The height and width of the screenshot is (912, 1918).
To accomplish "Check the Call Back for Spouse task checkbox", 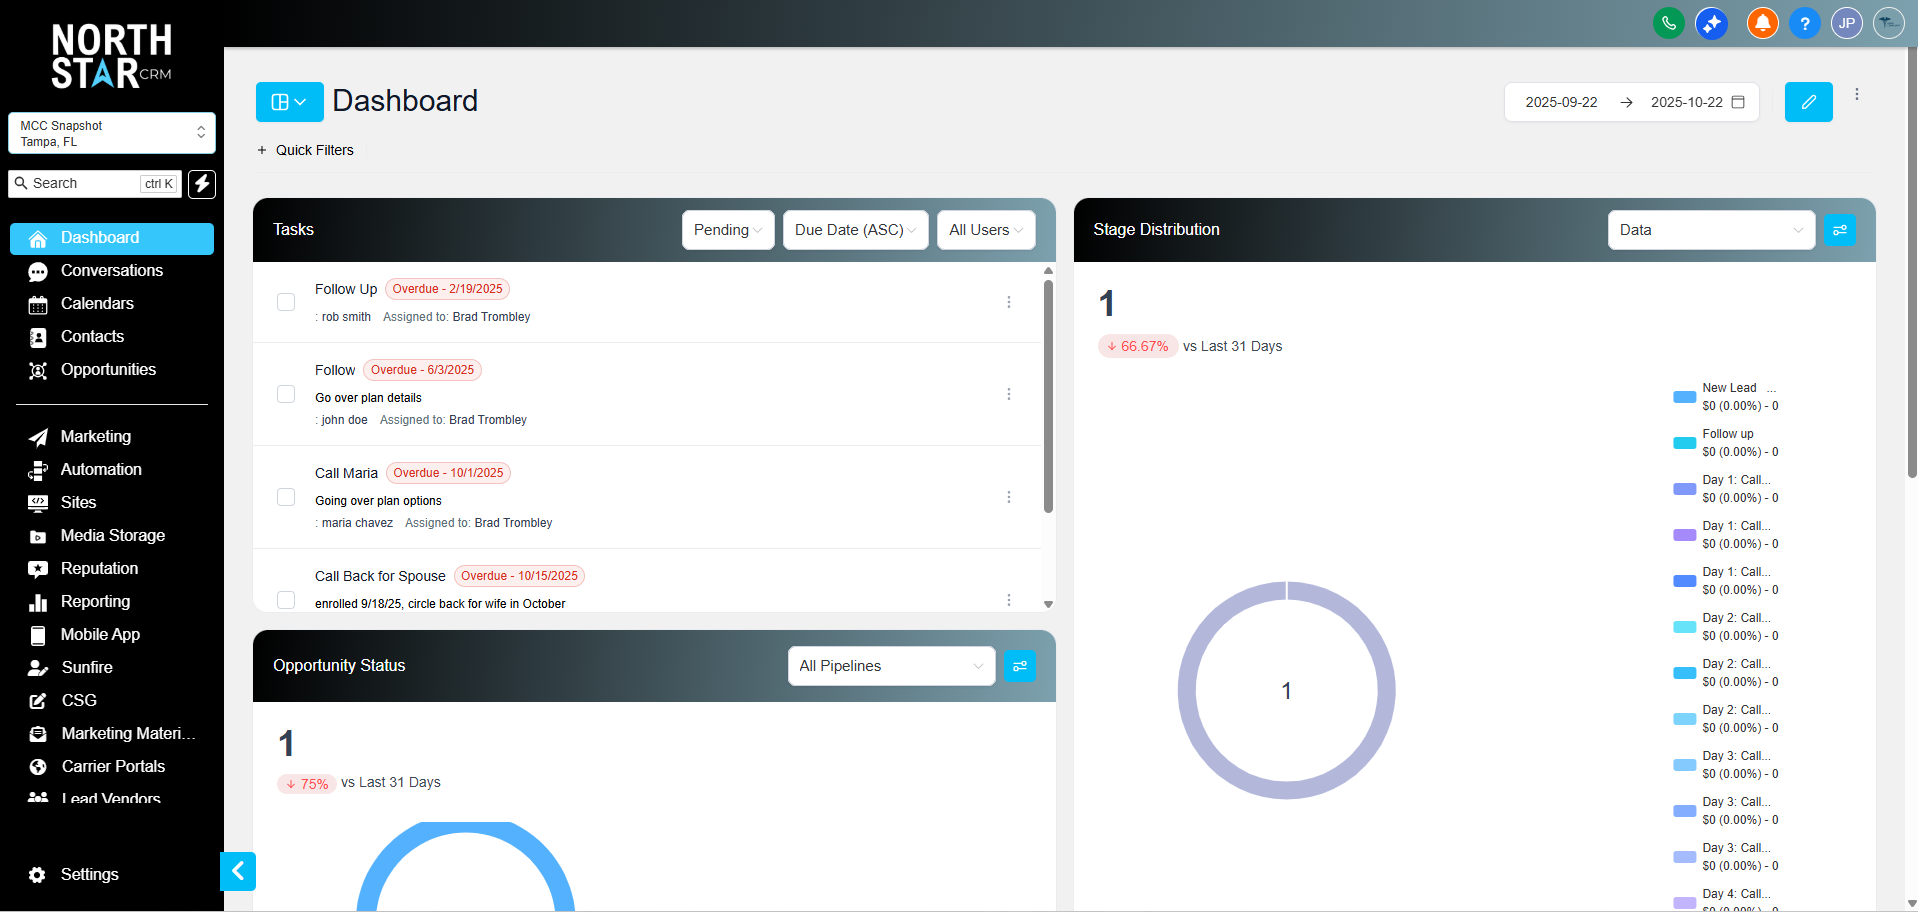I will coord(286,600).
